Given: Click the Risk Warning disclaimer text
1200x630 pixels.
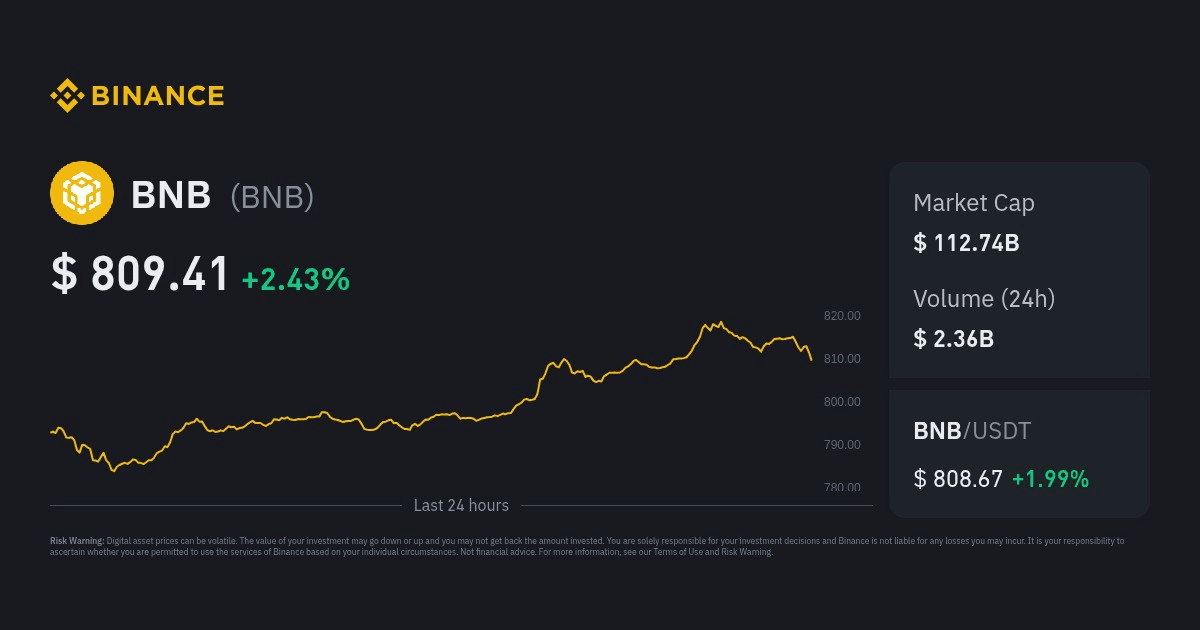Looking at the screenshot, I should 587,546.
